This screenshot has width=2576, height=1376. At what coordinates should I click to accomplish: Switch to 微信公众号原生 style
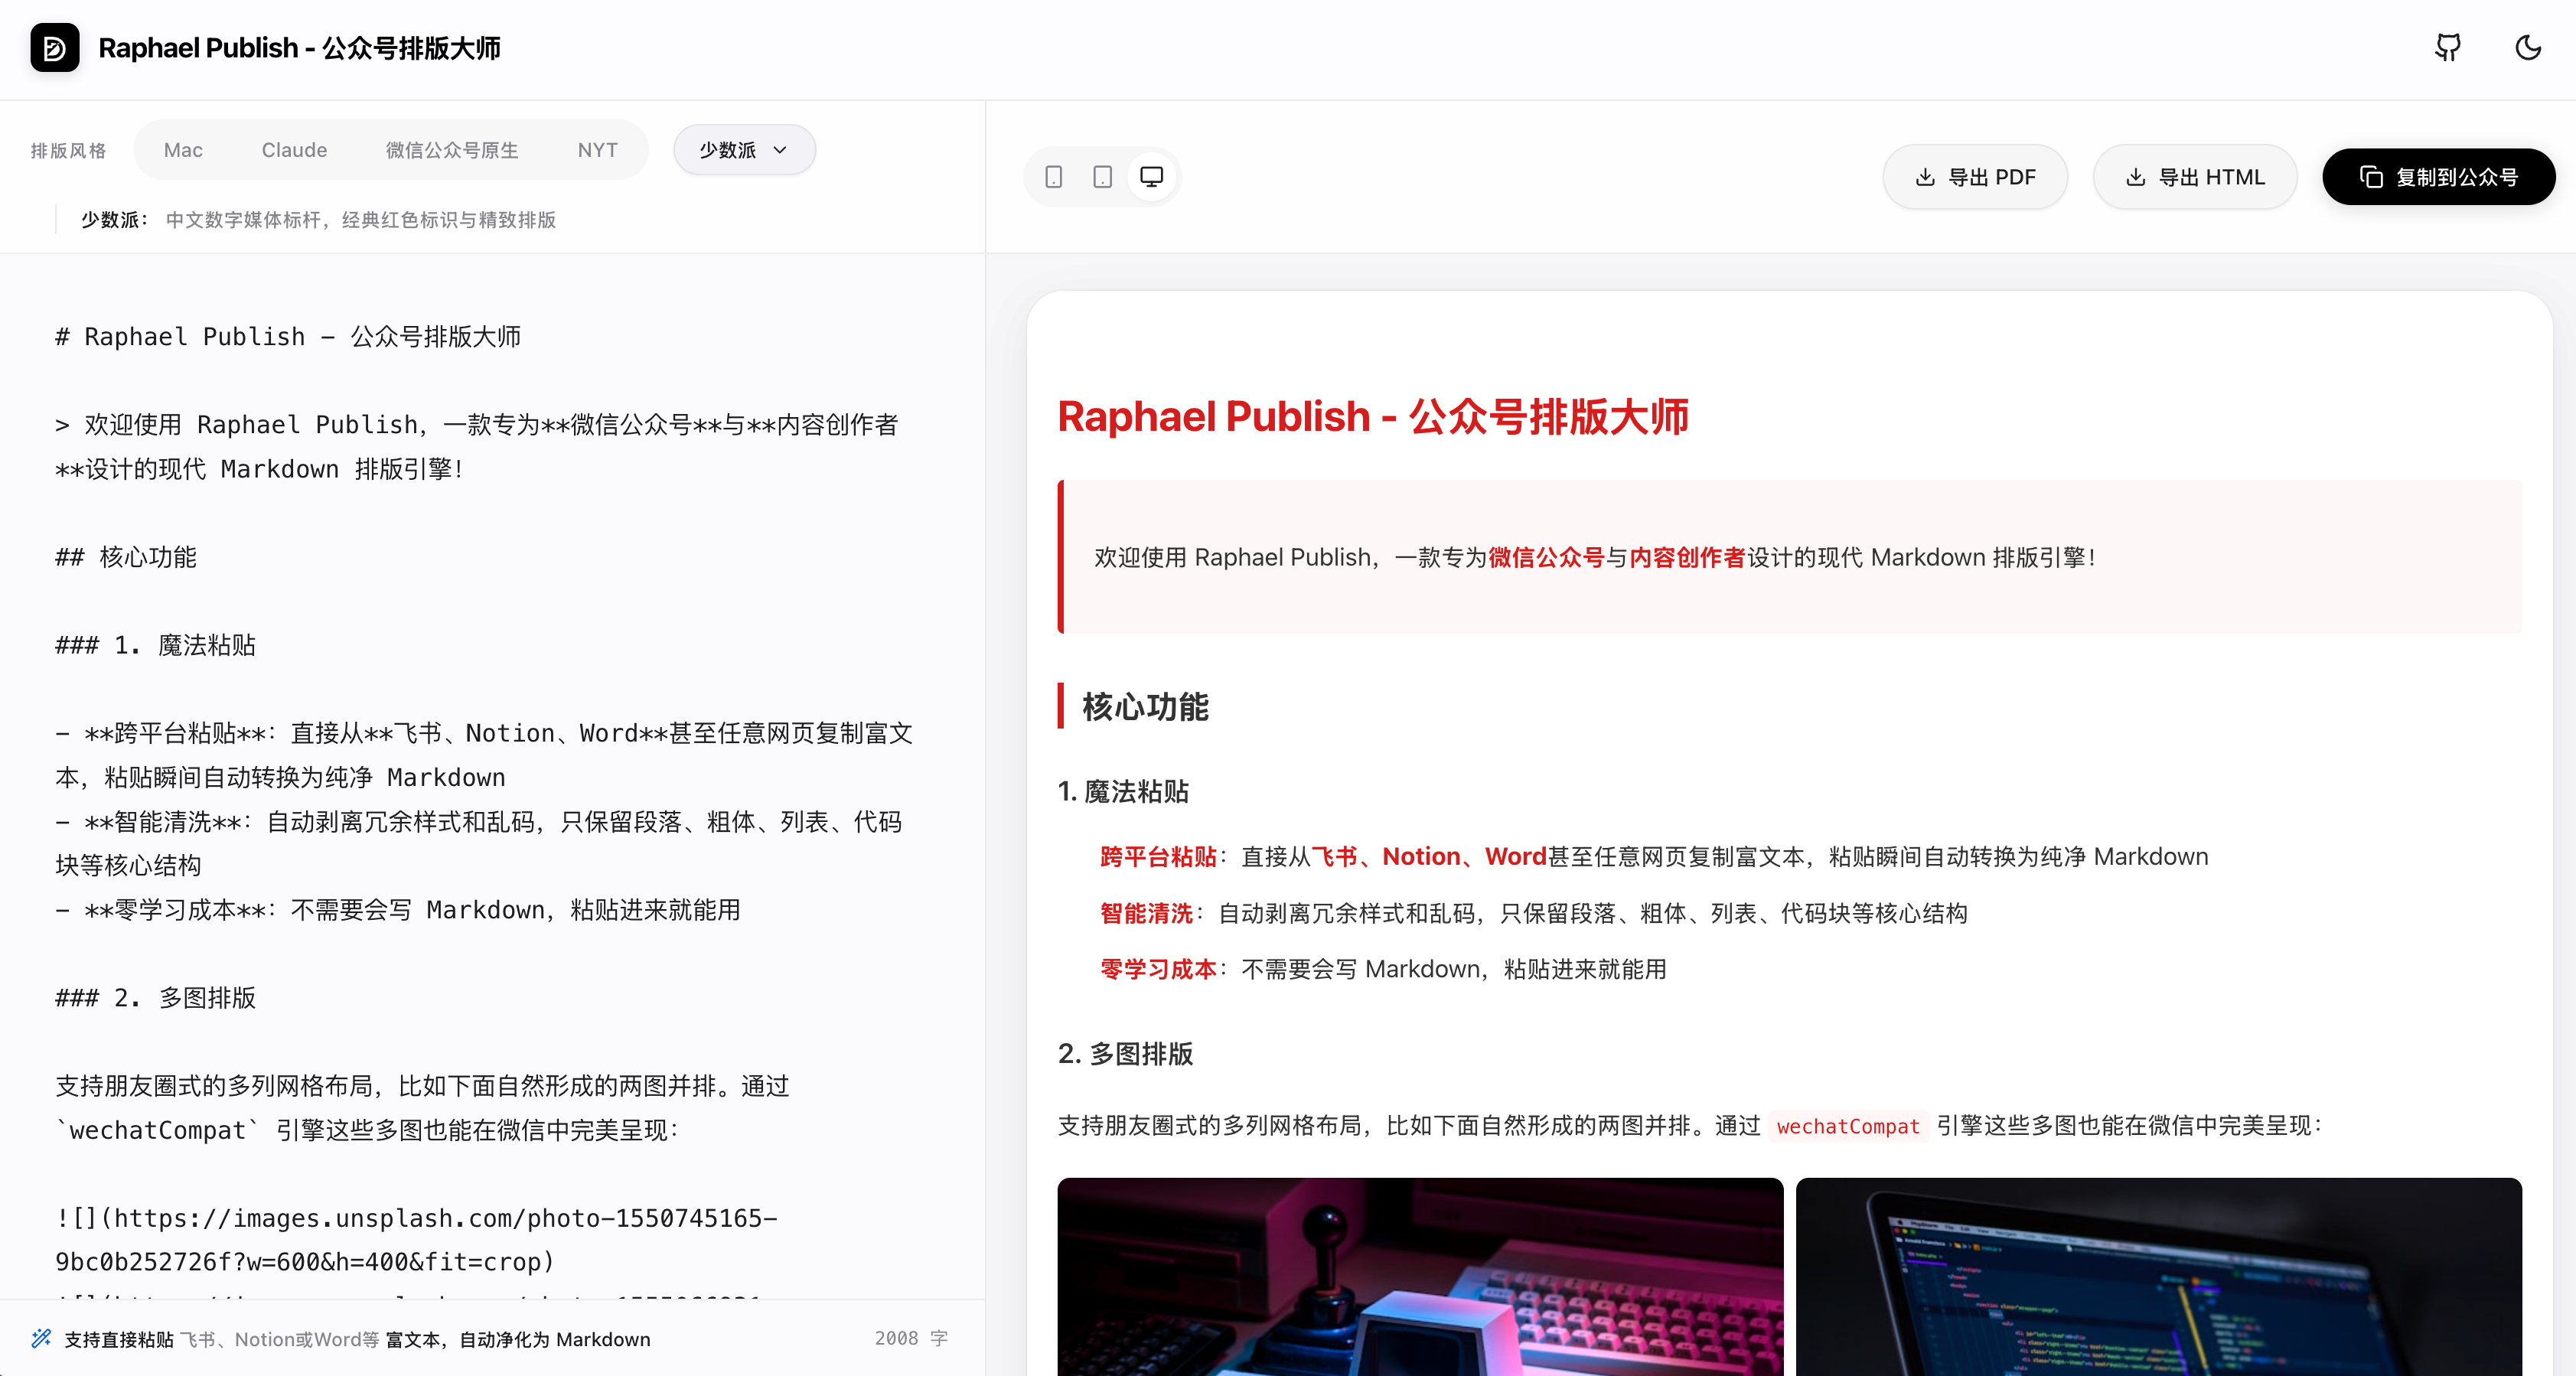coord(452,149)
